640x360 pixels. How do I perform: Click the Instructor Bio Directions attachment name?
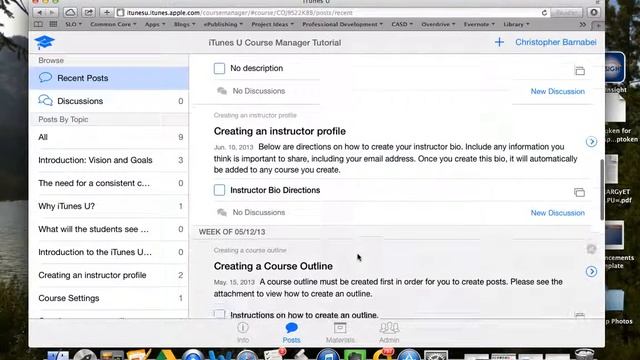[275, 190]
